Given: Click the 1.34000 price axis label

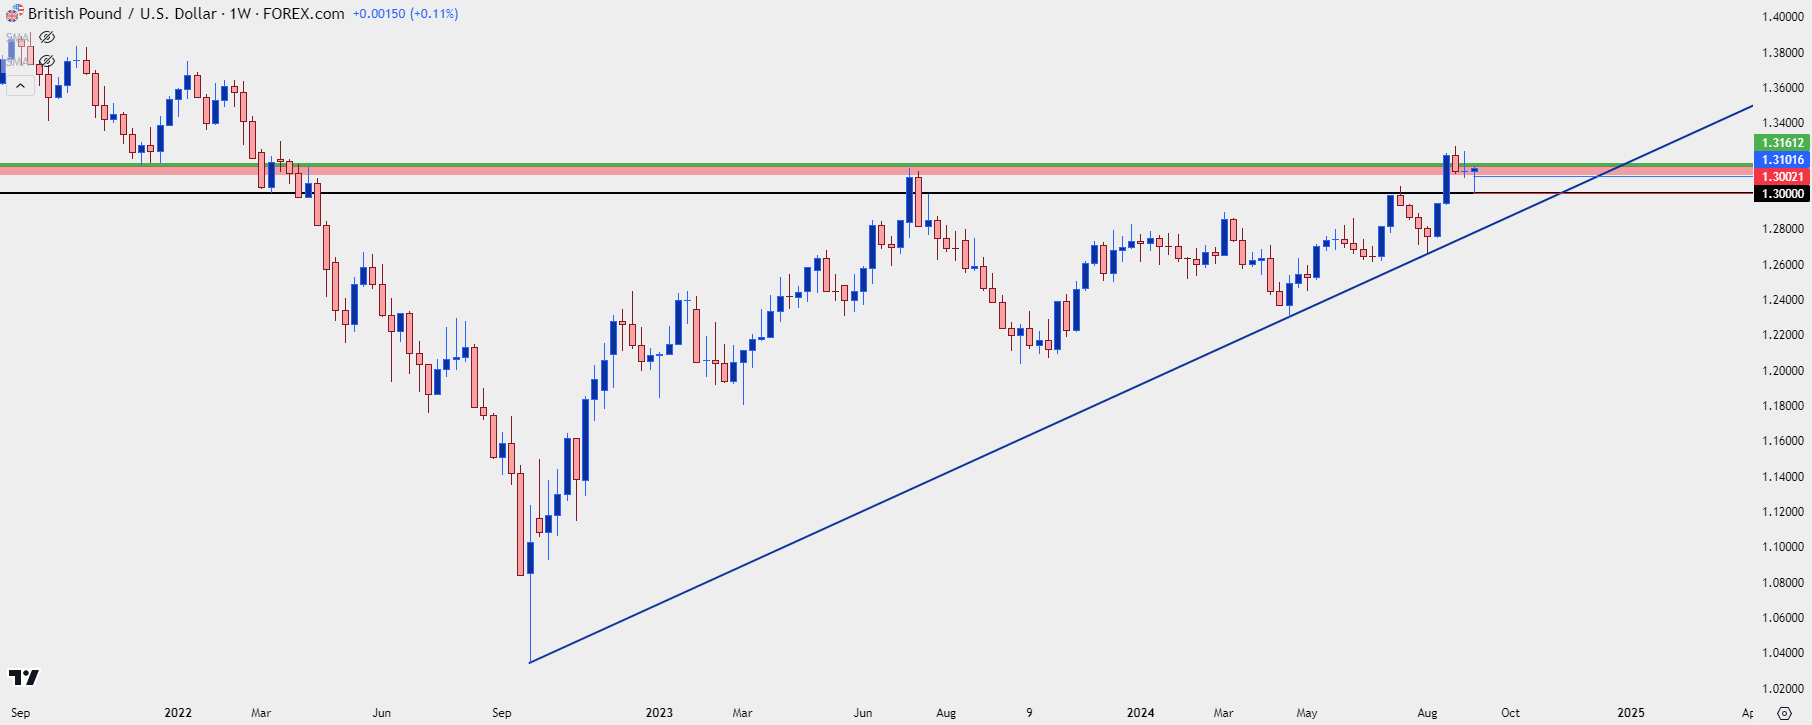Looking at the screenshot, I should click(x=1782, y=123).
